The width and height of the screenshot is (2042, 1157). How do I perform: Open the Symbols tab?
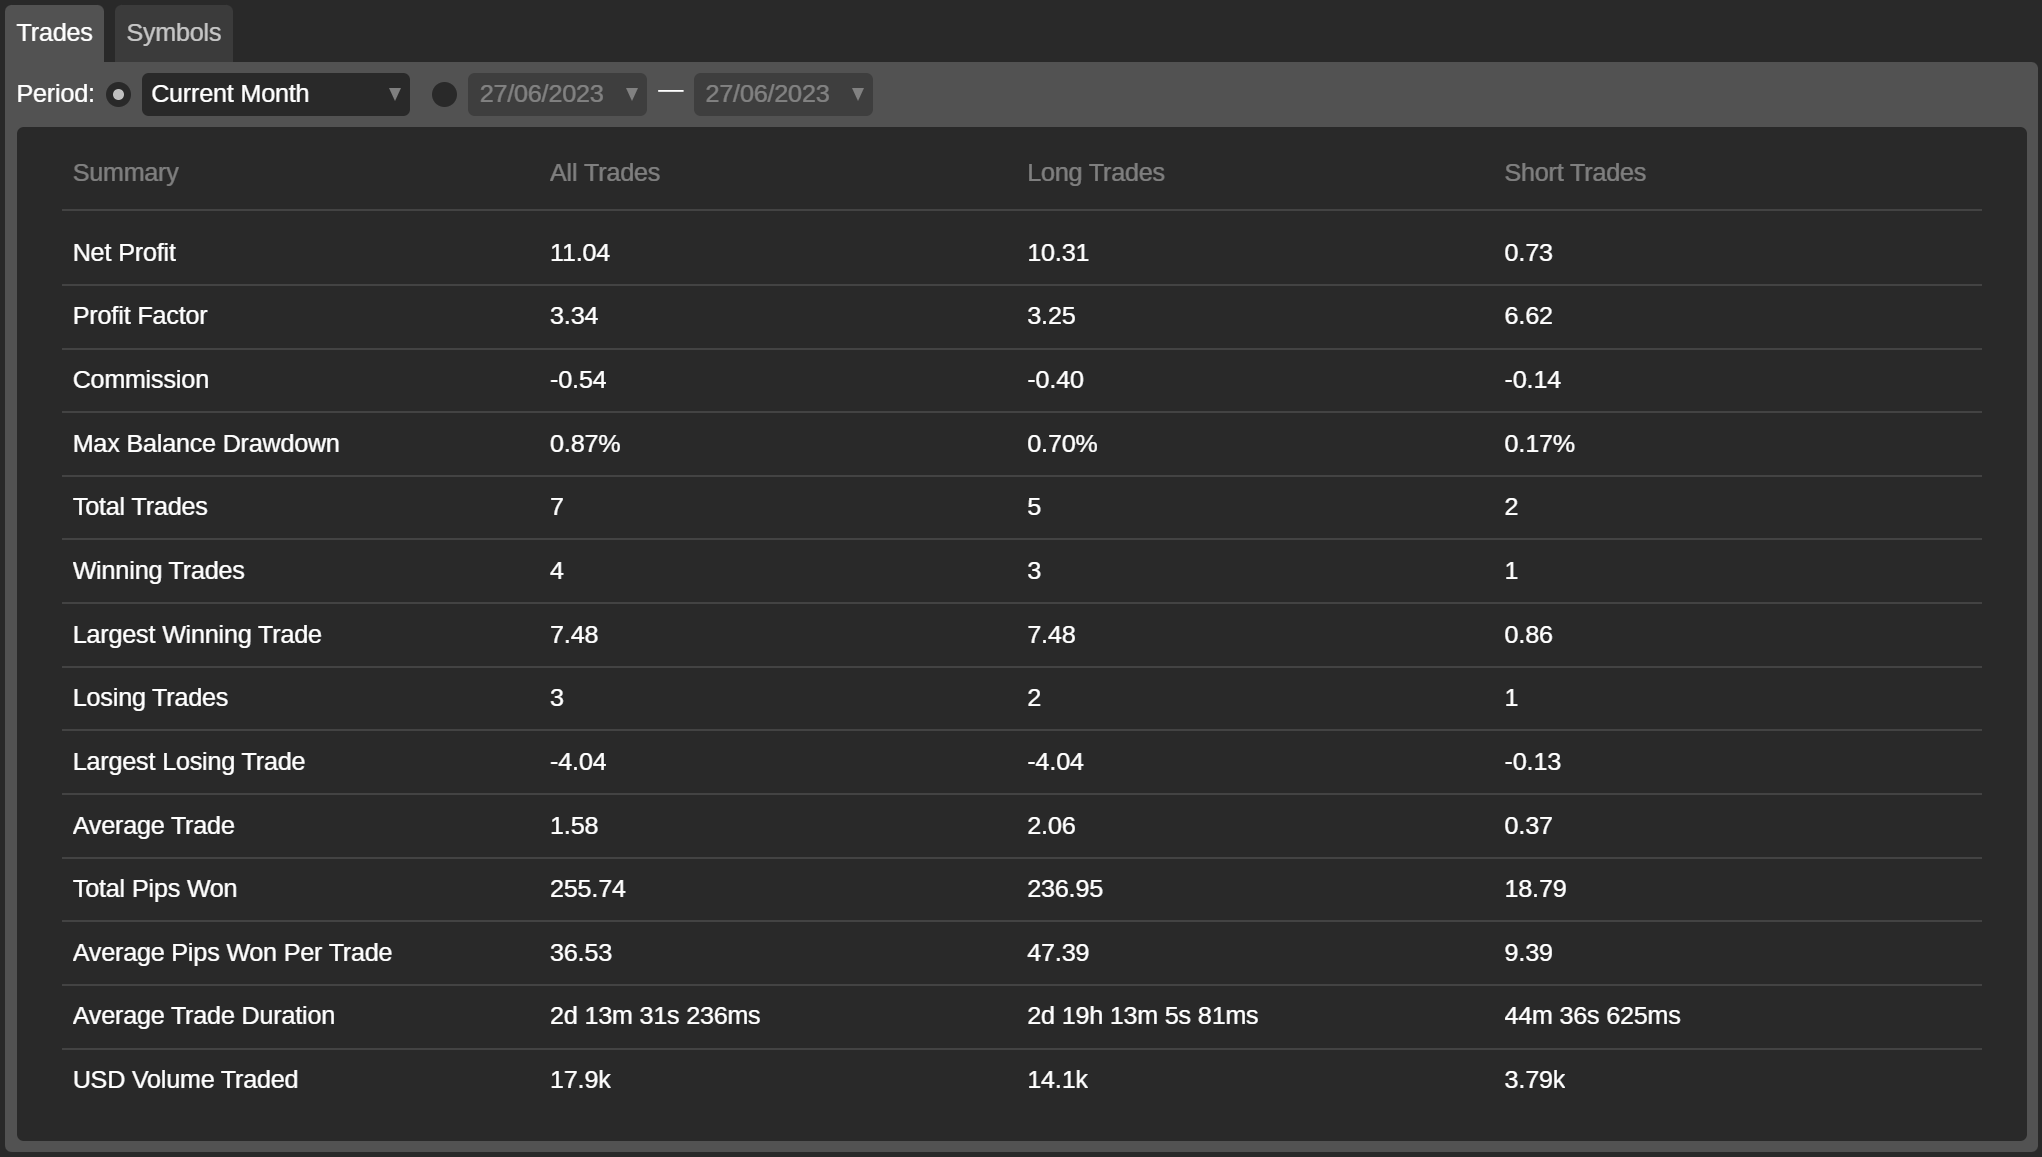173,33
